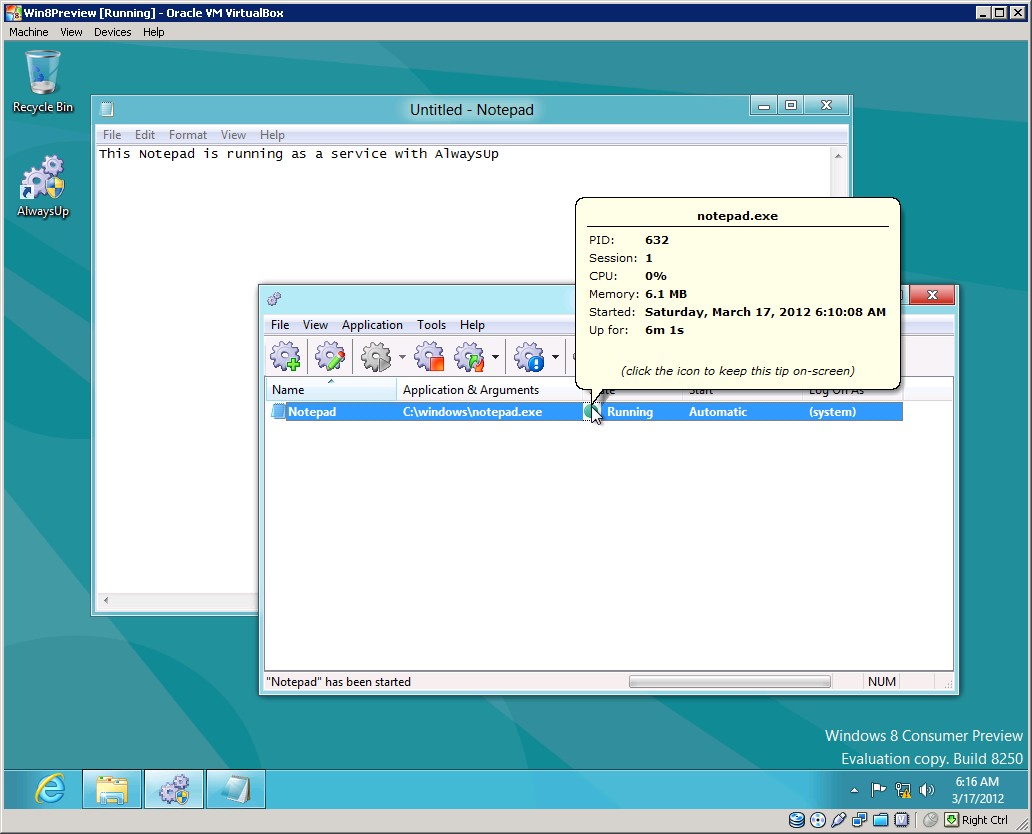The height and width of the screenshot is (834, 1032).
Task: Click the "notepad.exe" title in the tooltip
Action: coord(737,216)
